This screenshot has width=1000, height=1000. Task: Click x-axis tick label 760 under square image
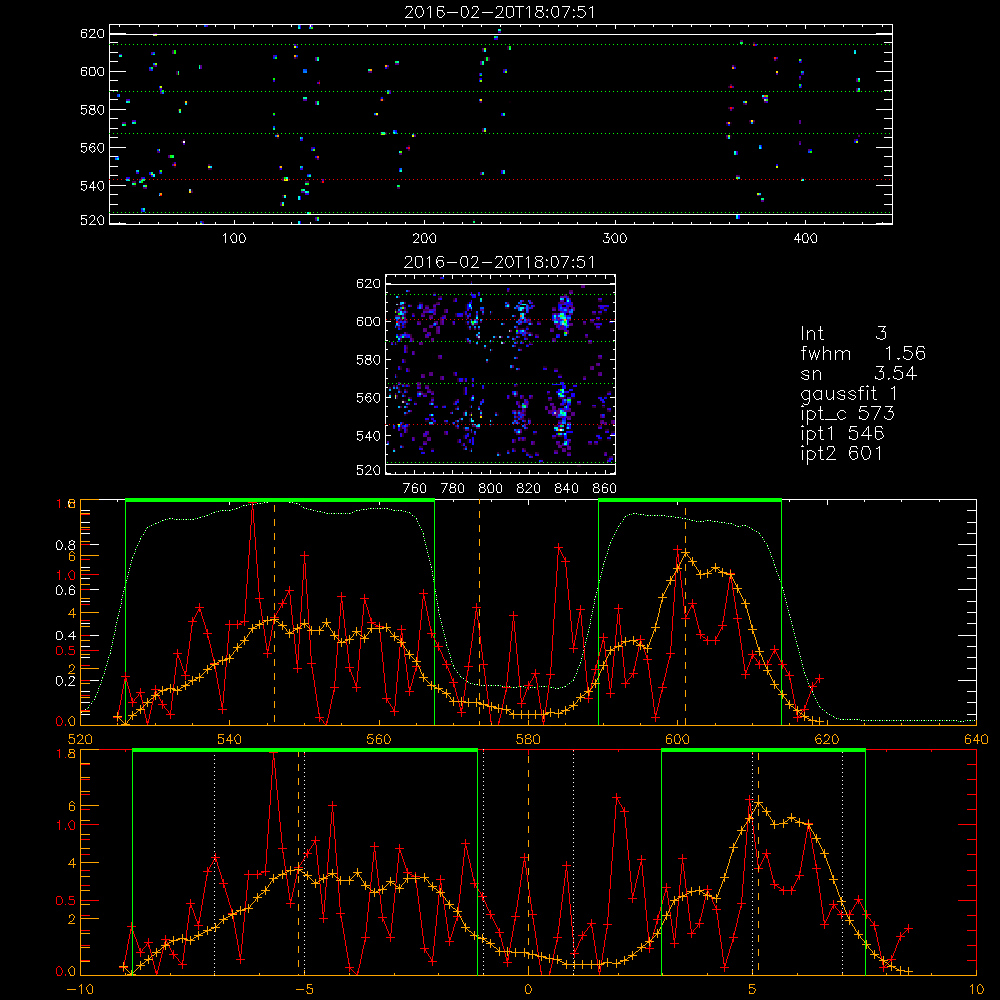tap(415, 489)
